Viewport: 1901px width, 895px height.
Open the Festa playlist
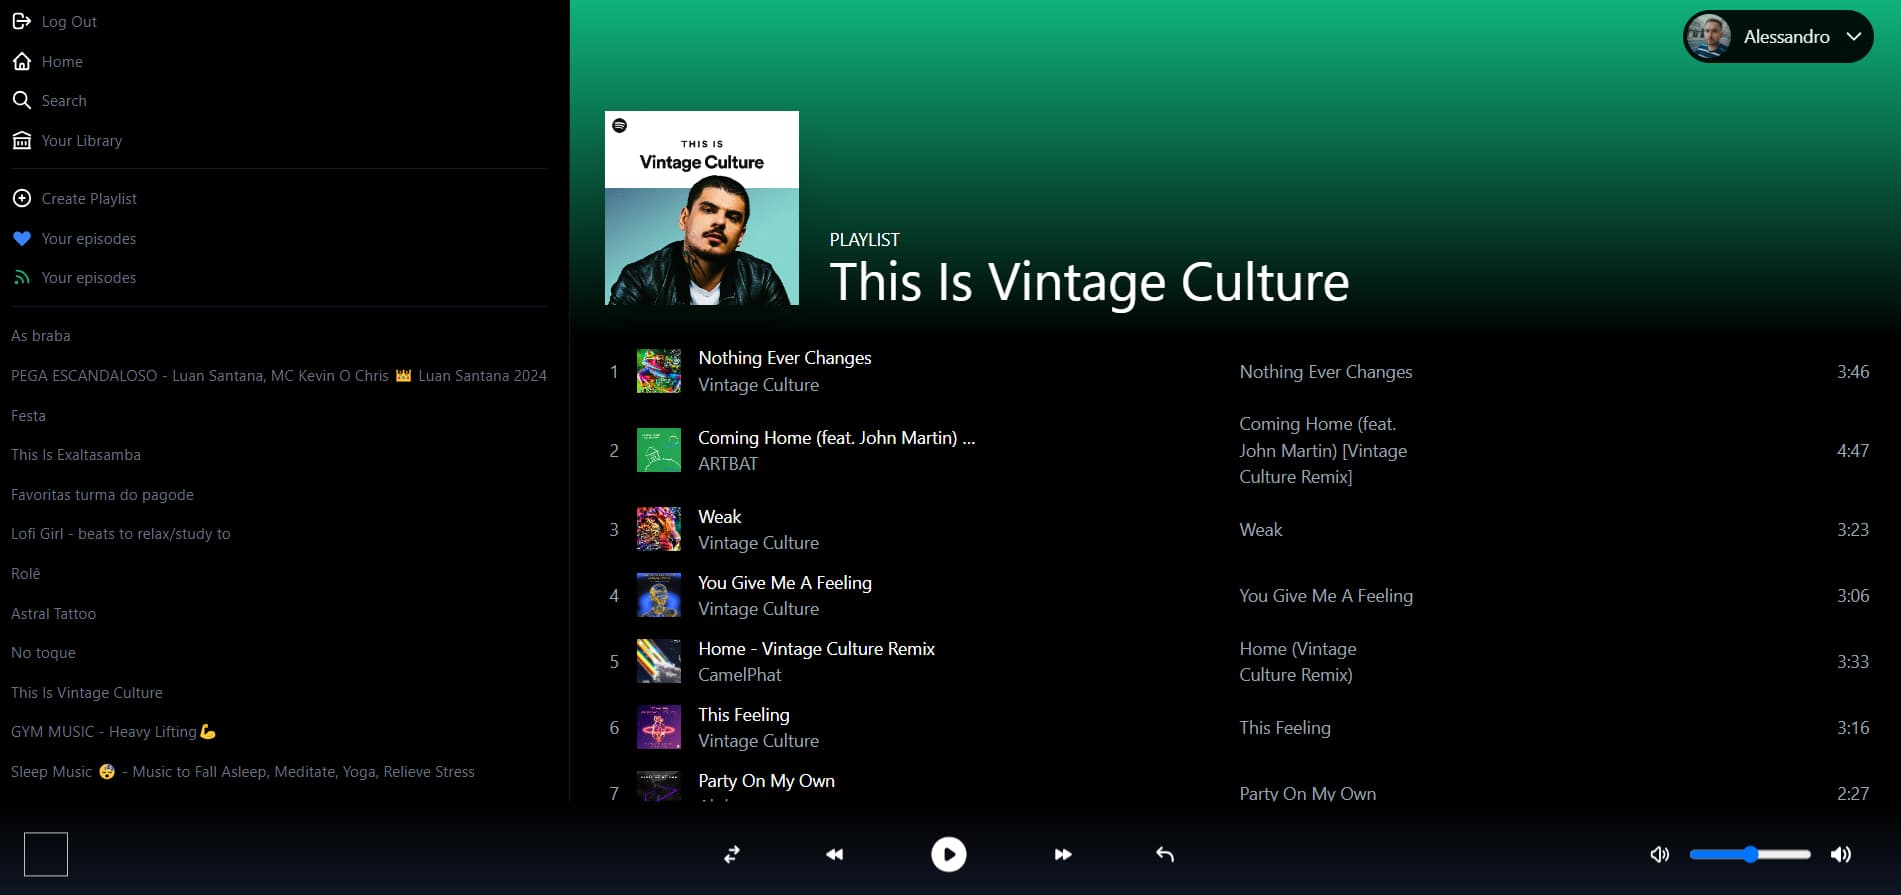(28, 416)
